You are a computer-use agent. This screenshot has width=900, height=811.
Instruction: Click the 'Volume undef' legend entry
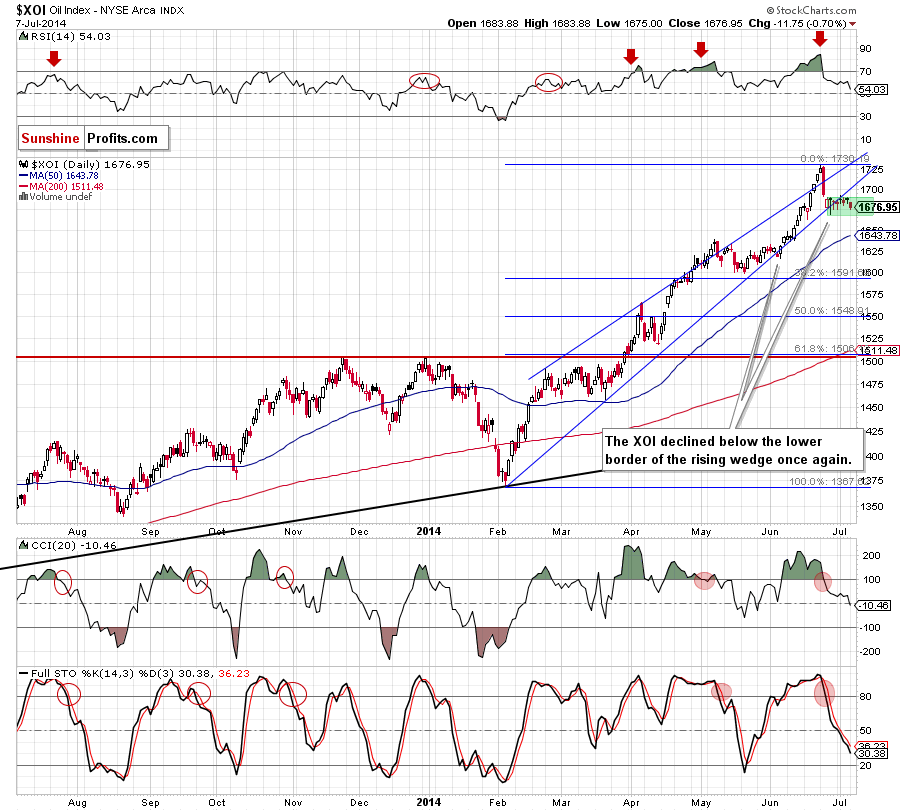61,196
